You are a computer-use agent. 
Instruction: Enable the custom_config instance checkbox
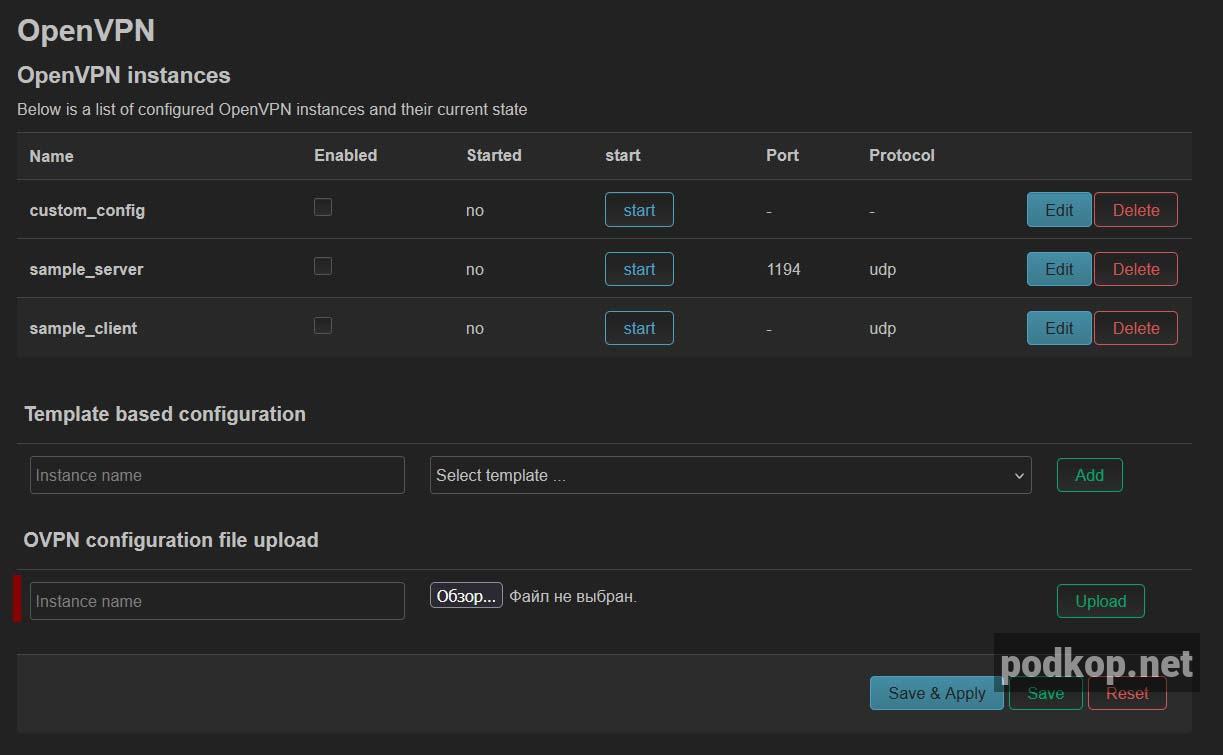[322, 207]
